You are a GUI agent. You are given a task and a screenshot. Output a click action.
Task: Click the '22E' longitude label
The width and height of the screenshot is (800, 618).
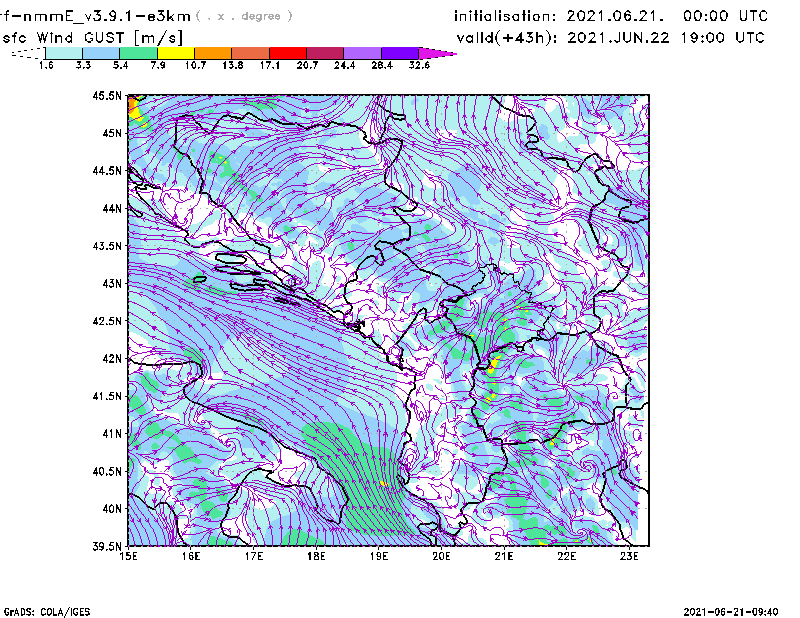(x=566, y=556)
